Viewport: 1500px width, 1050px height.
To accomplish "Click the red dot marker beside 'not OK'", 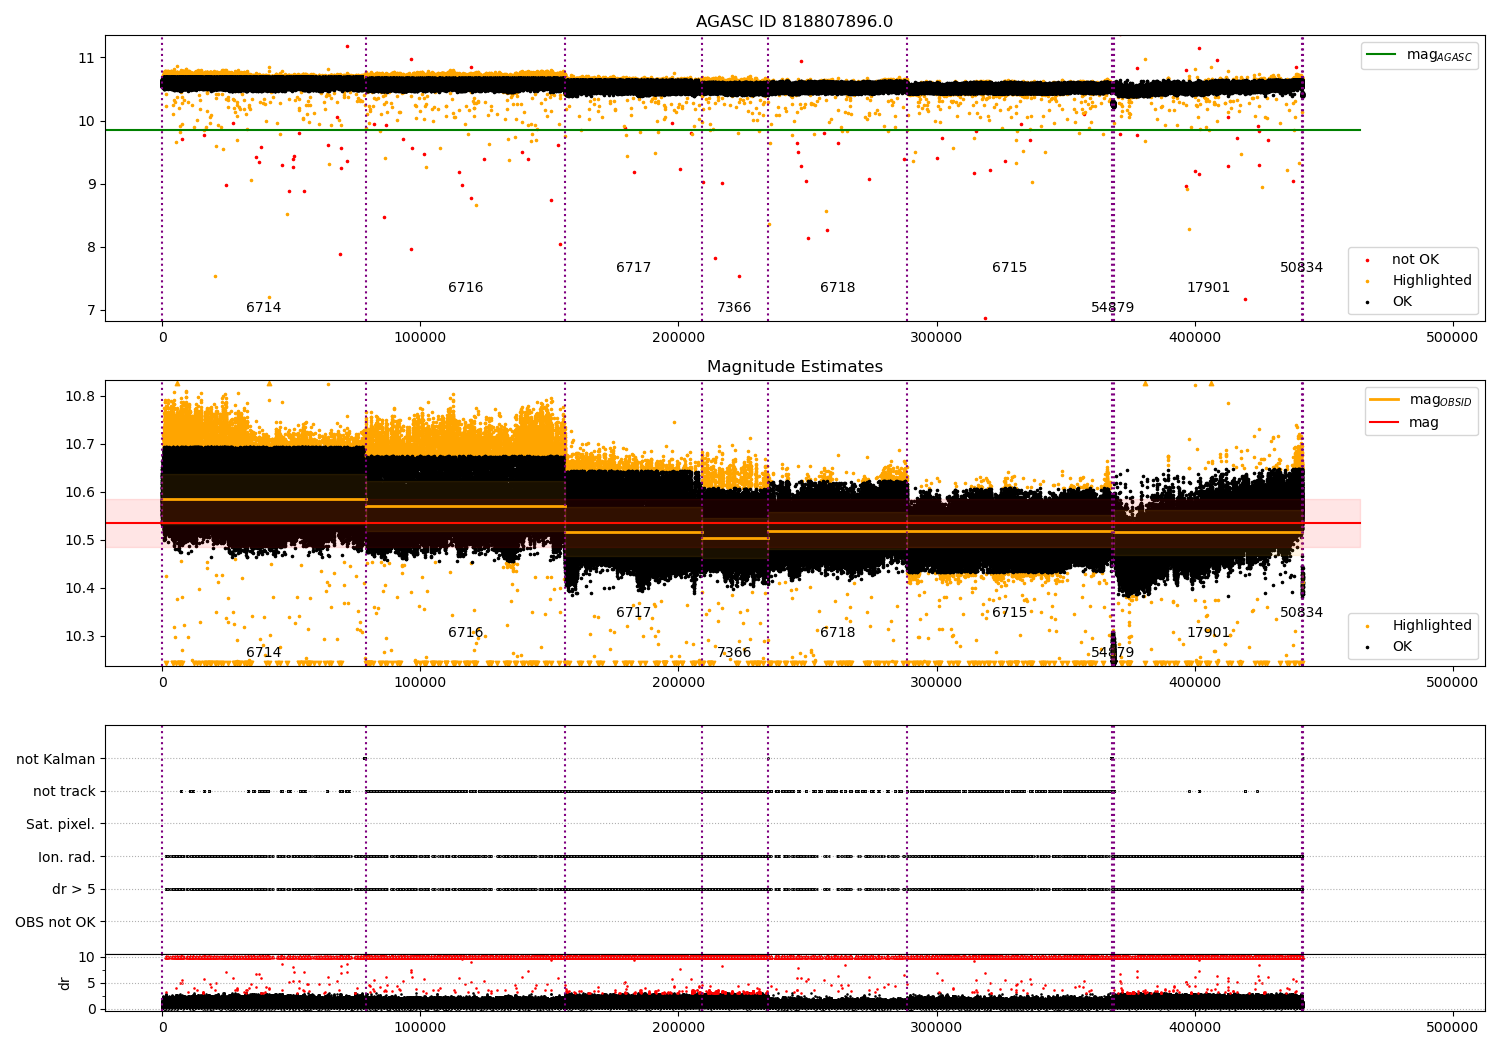I will (x=1368, y=260).
